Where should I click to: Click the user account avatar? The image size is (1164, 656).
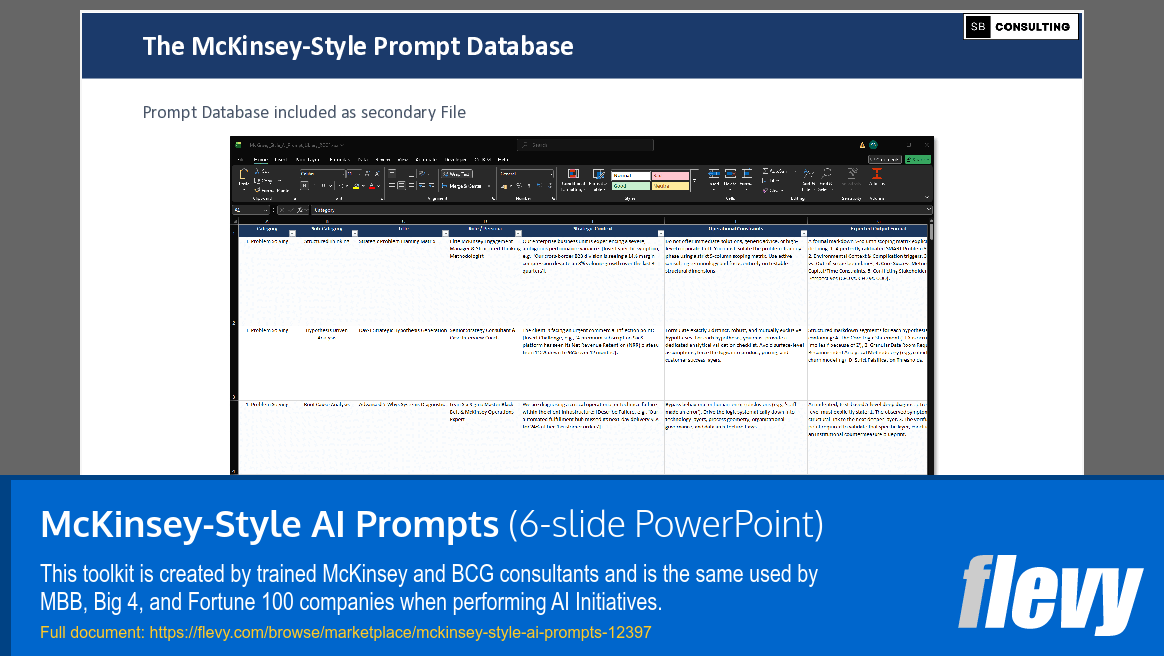pos(873,145)
